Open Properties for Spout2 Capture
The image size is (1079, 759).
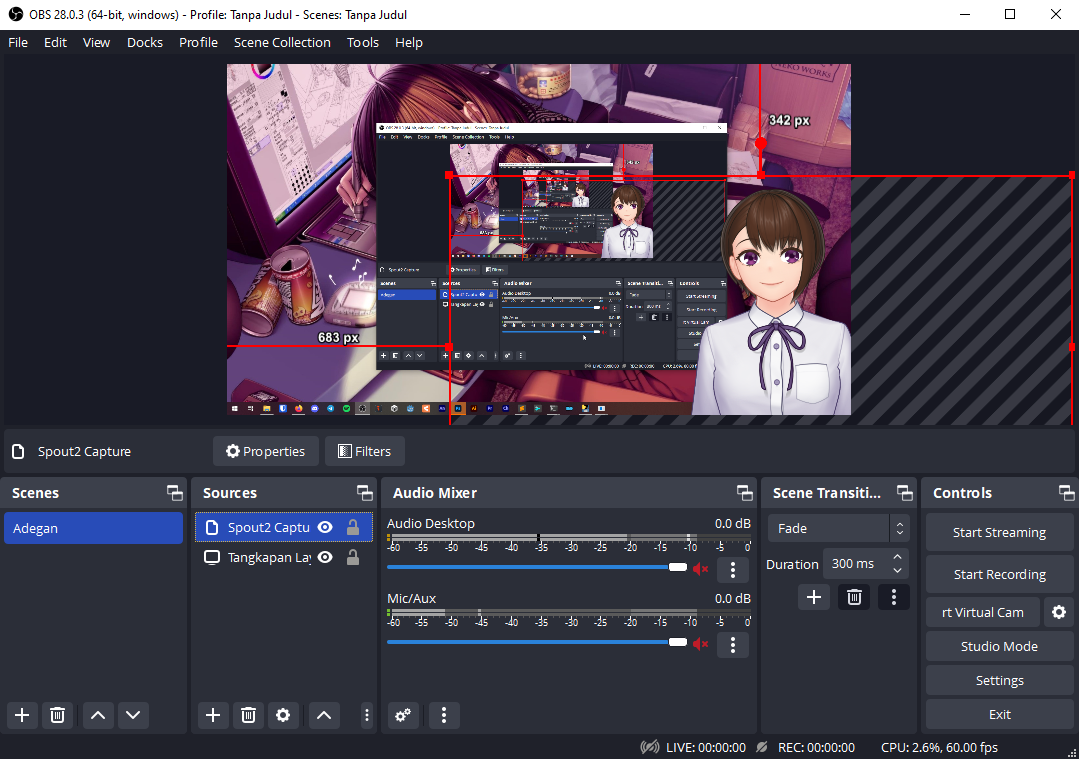point(266,451)
